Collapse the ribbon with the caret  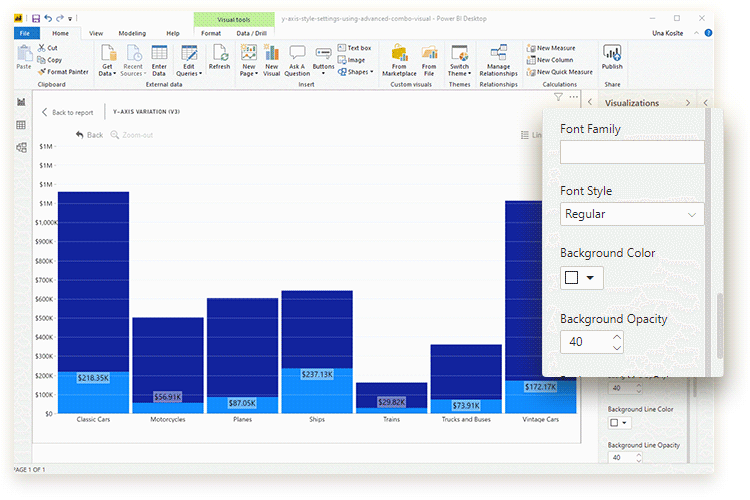coord(696,33)
